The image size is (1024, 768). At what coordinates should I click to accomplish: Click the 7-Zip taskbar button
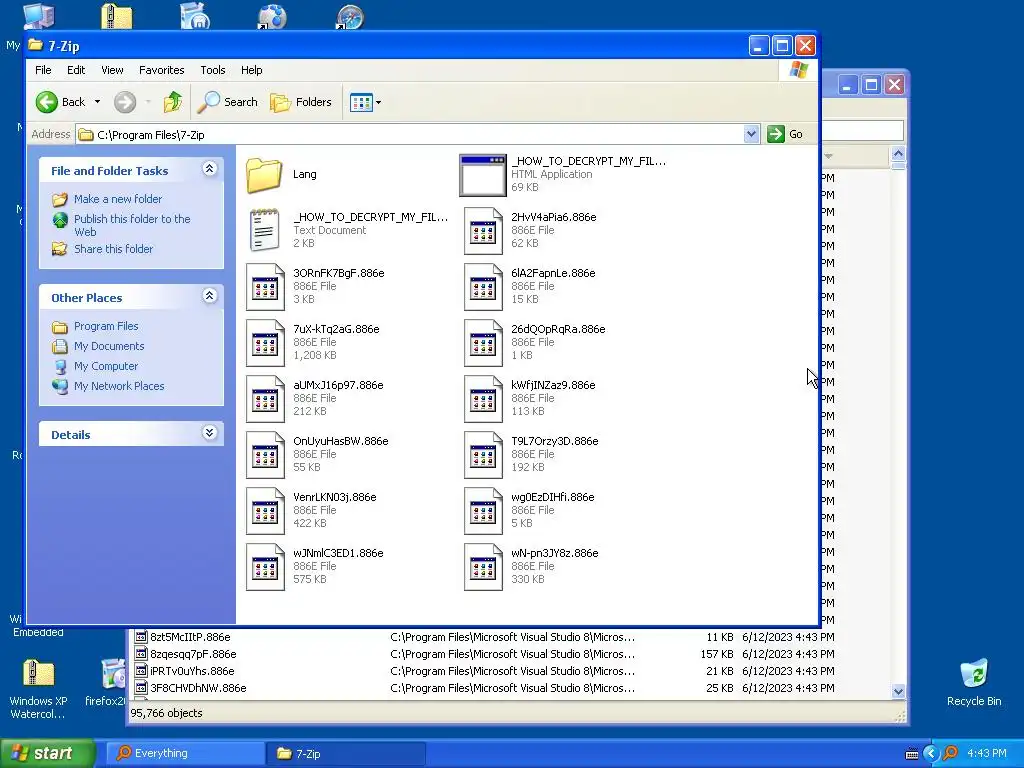[x=346, y=754]
